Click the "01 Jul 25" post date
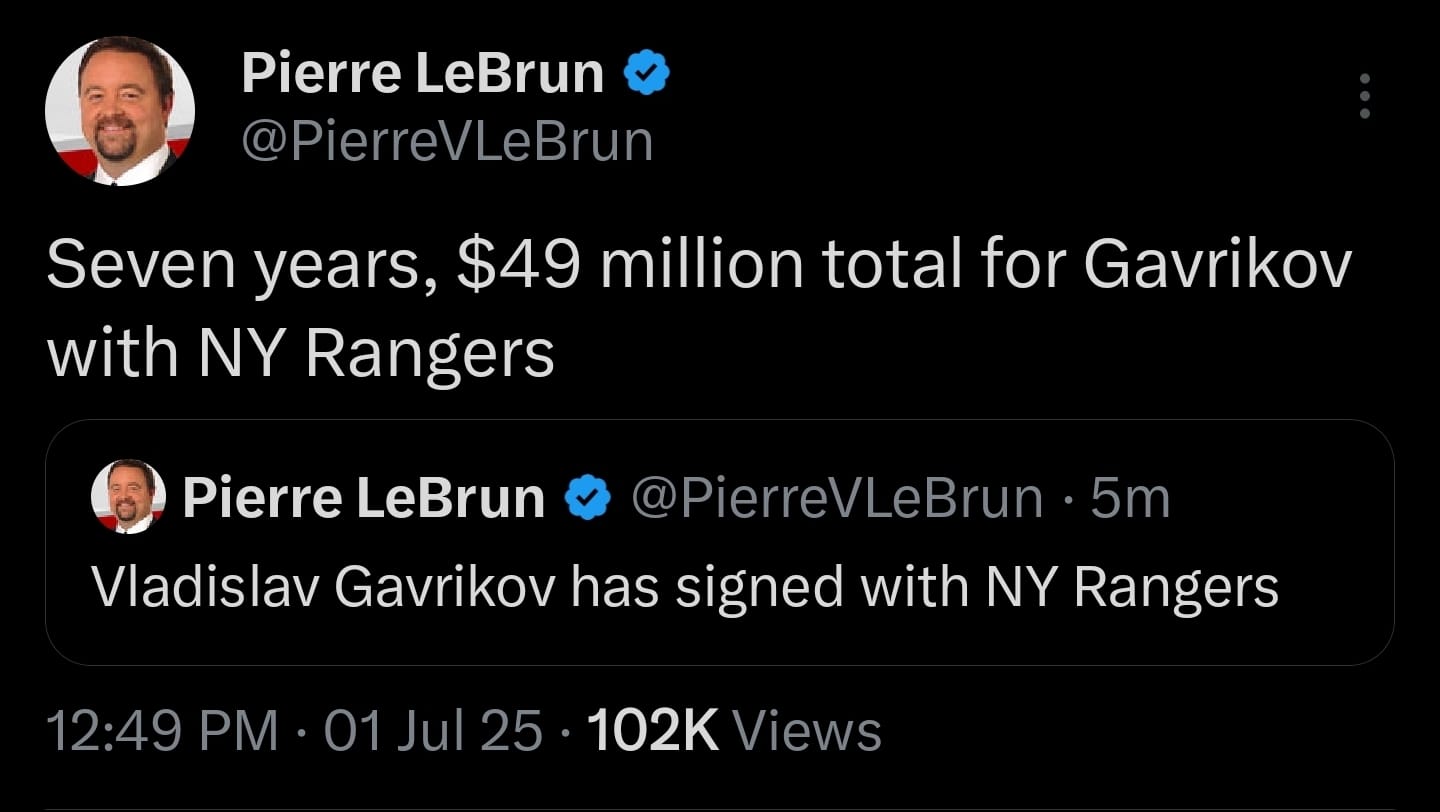 pos(430,731)
